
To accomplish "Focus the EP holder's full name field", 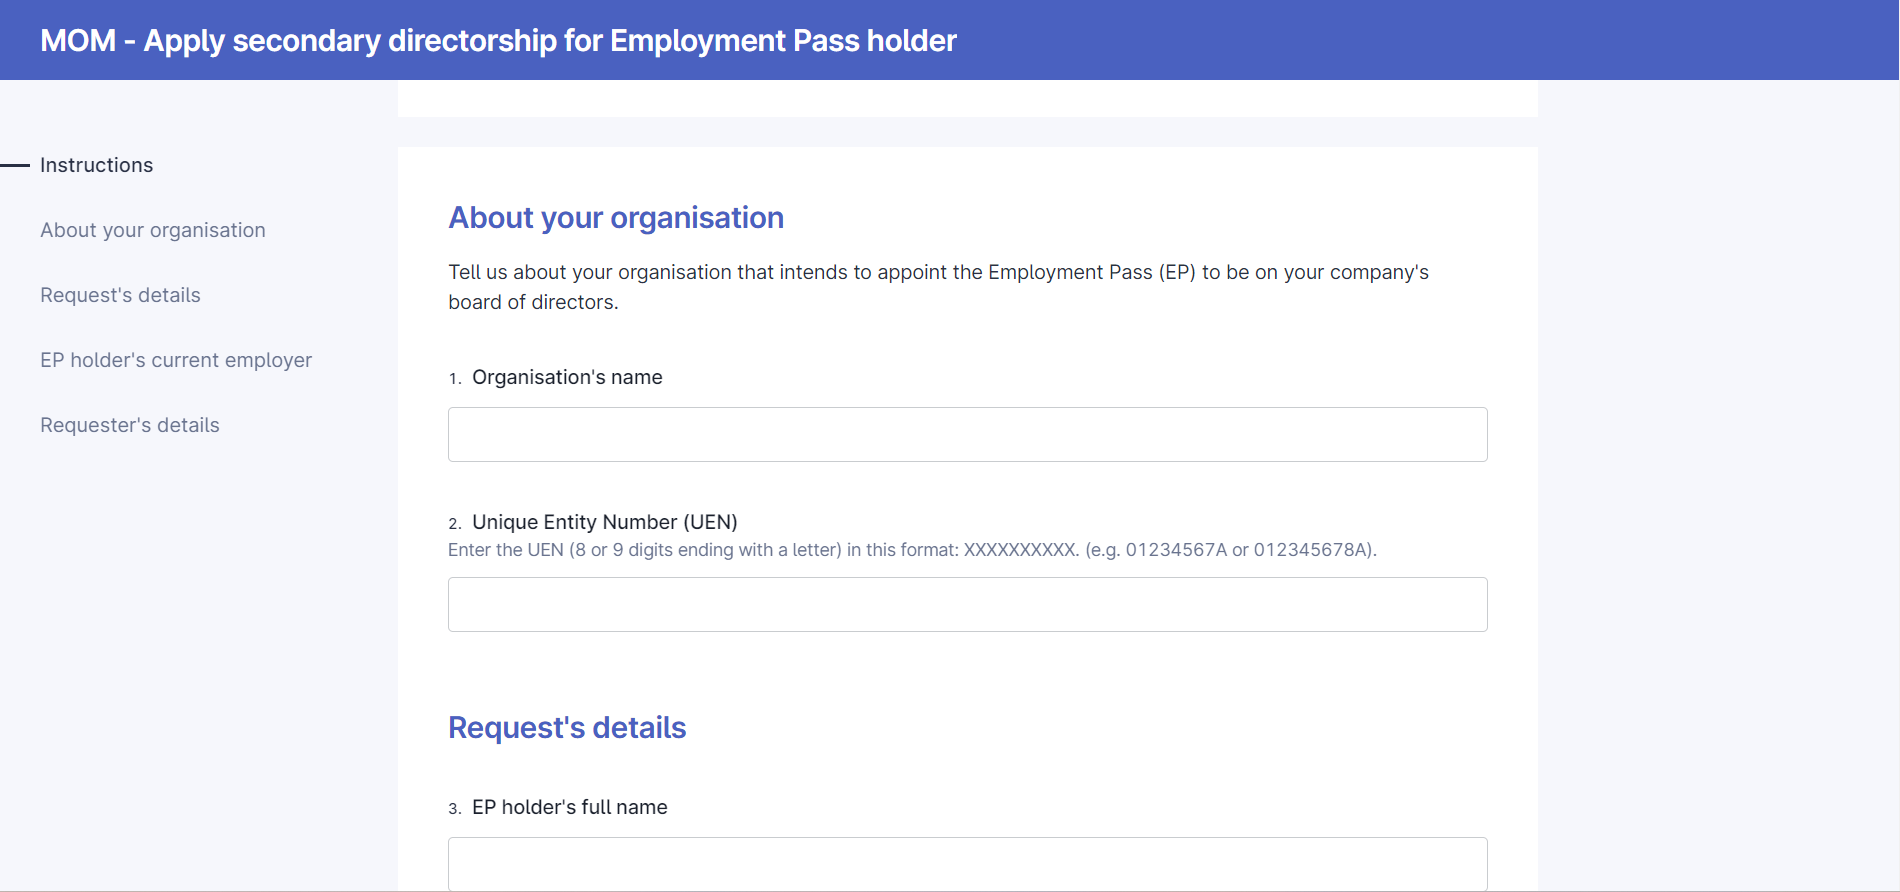I will pos(967,863).
